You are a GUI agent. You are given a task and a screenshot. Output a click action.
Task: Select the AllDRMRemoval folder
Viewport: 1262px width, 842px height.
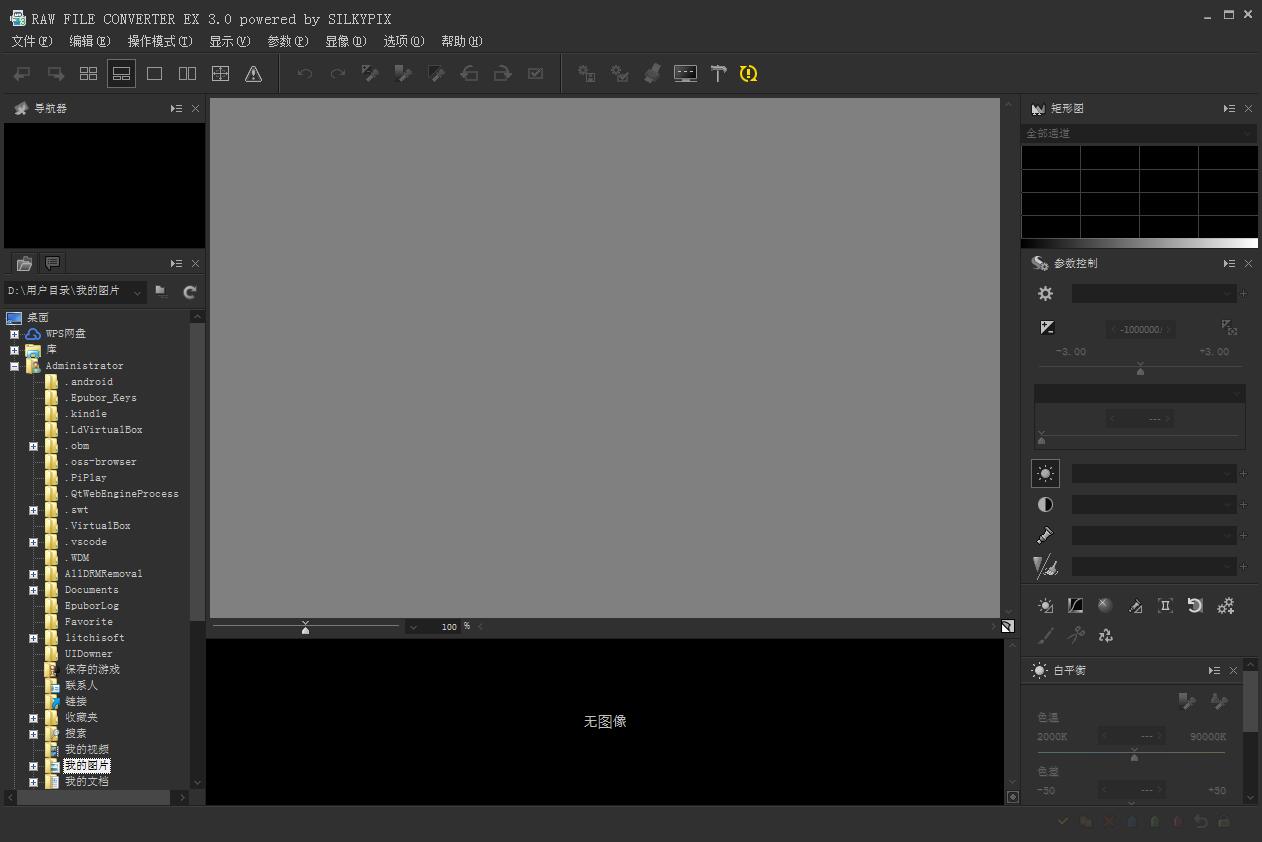[103, 574]
